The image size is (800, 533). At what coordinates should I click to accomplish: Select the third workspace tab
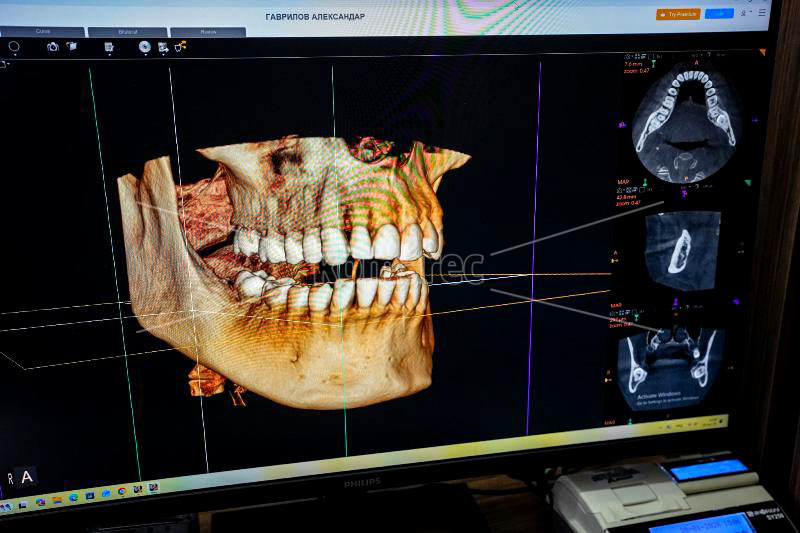pos(207,32)
